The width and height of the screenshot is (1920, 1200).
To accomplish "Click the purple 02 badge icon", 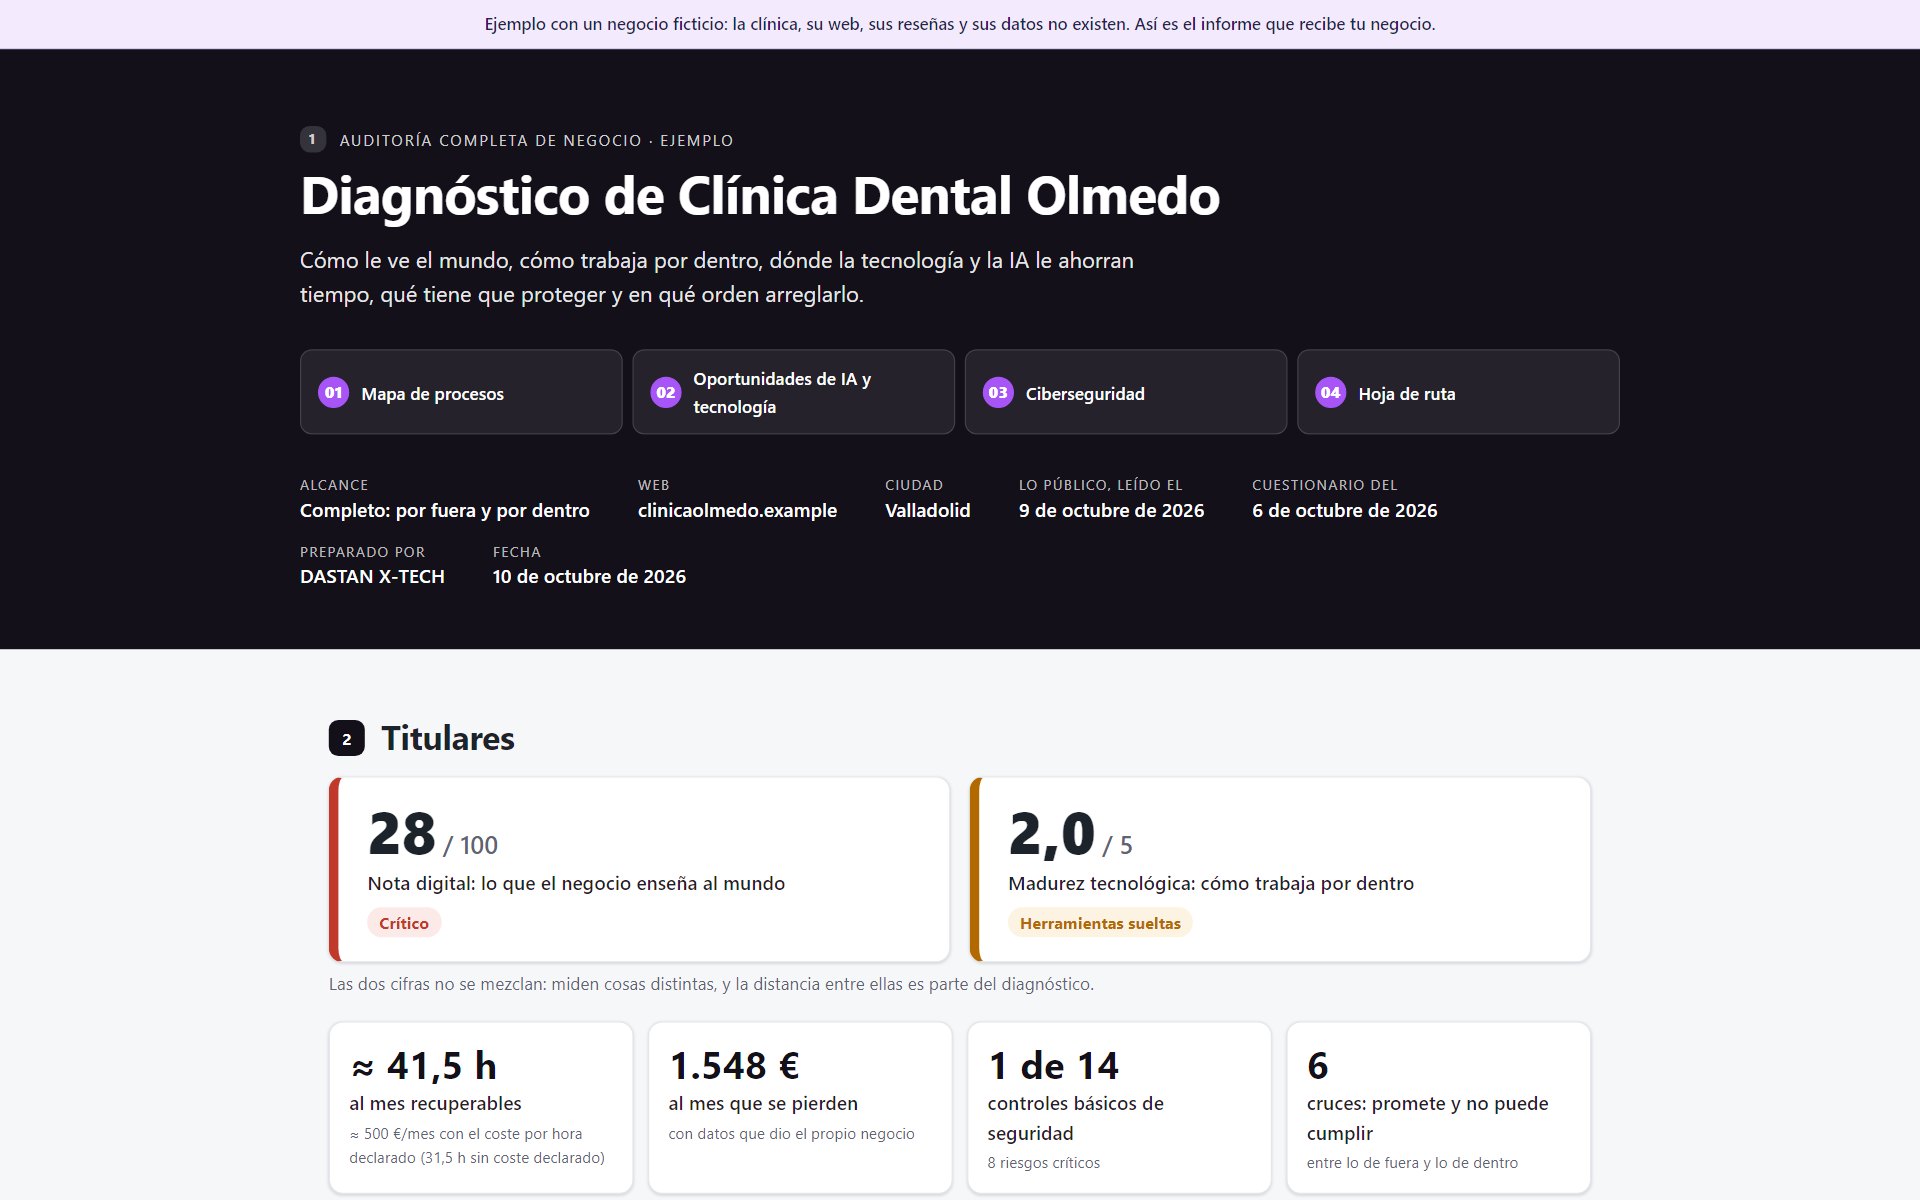I will coord(666,392).
